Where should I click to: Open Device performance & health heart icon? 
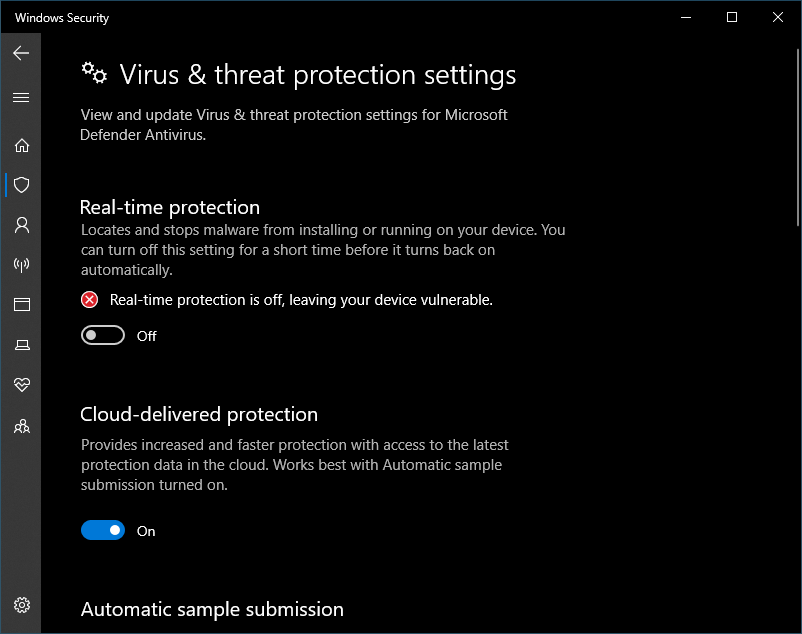coord(21,385)
